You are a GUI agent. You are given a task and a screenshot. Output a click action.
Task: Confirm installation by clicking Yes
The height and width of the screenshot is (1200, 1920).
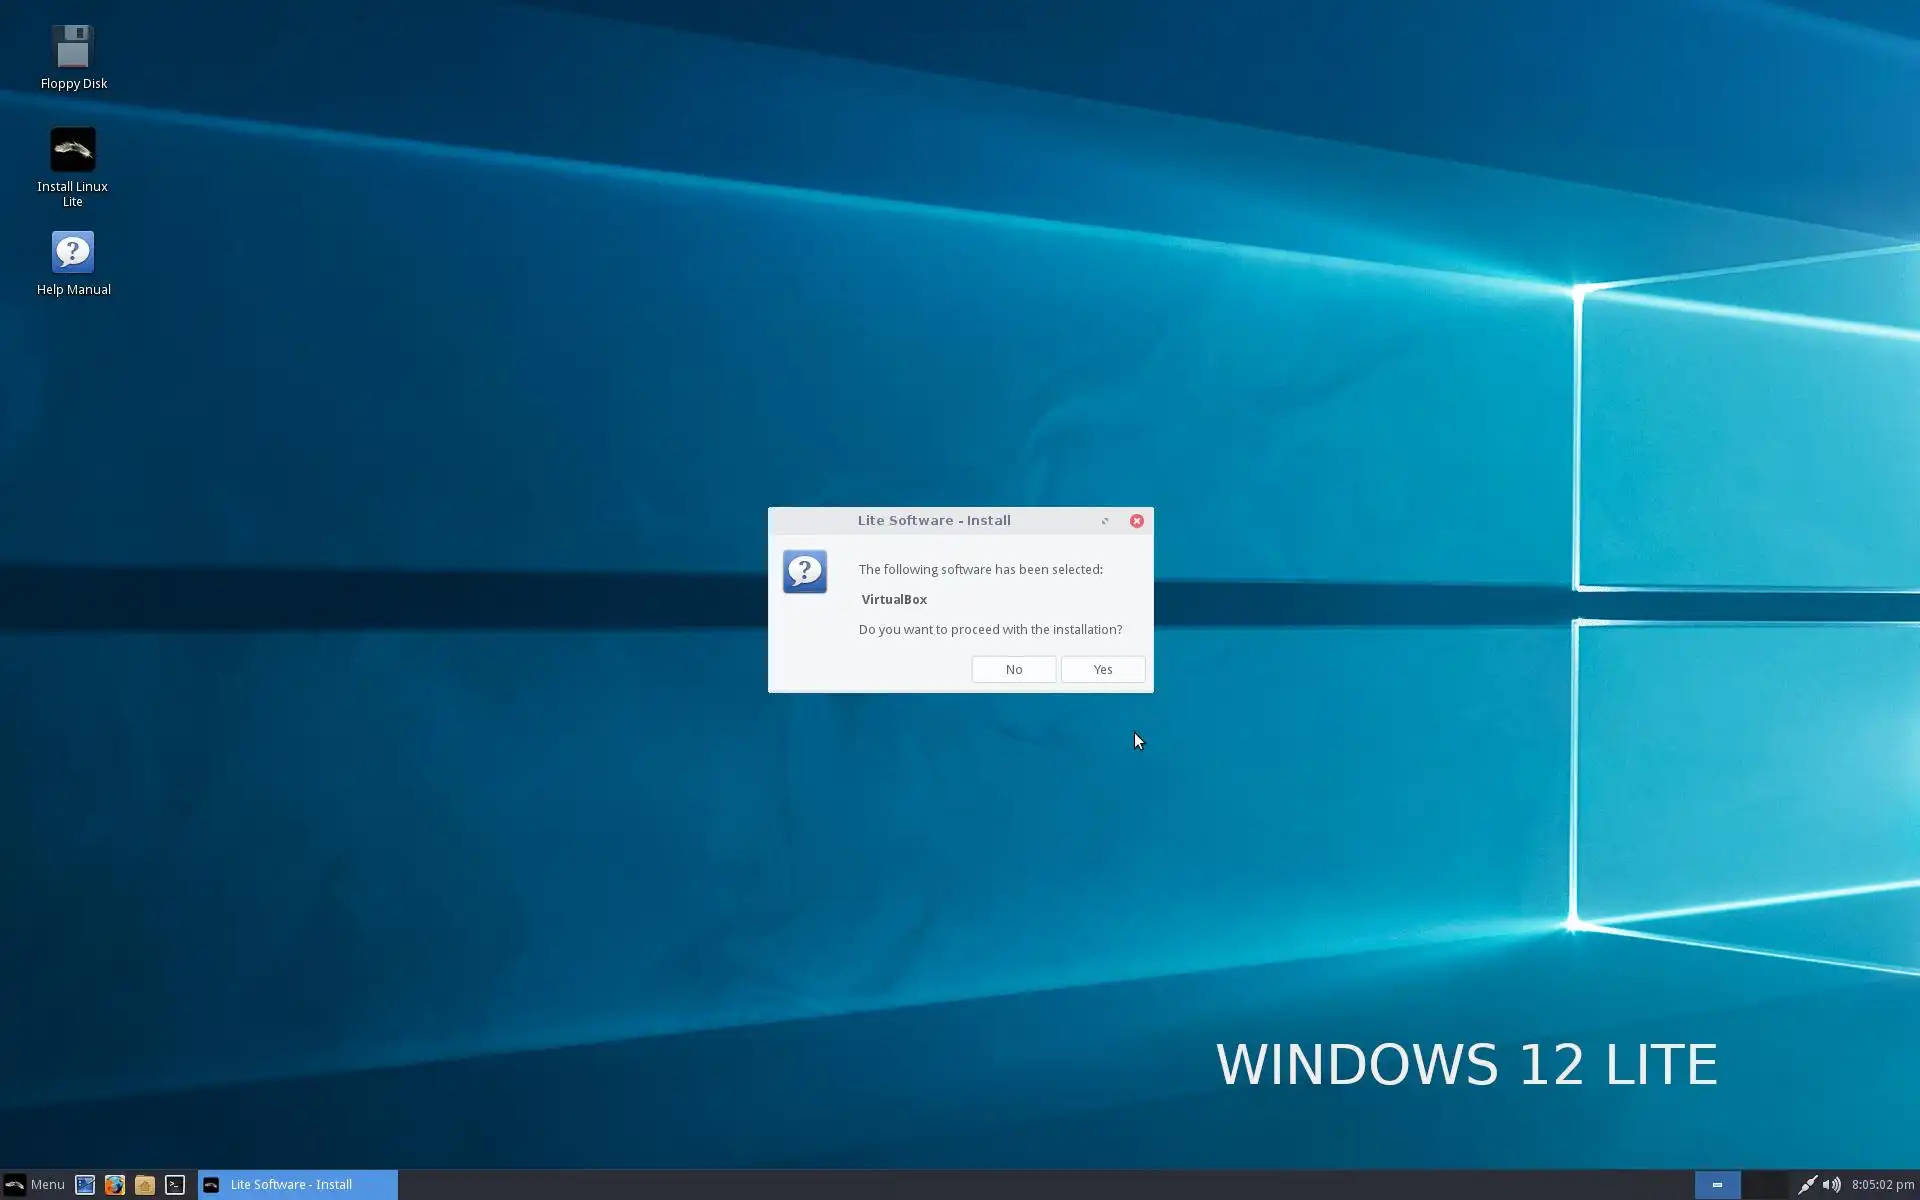[1102, 669]
